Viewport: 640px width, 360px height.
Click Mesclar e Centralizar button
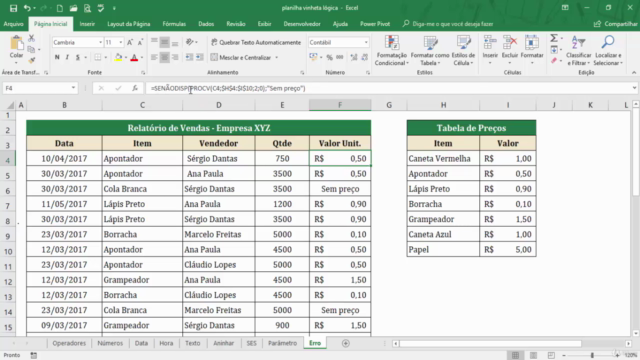(x=241, y=58)
